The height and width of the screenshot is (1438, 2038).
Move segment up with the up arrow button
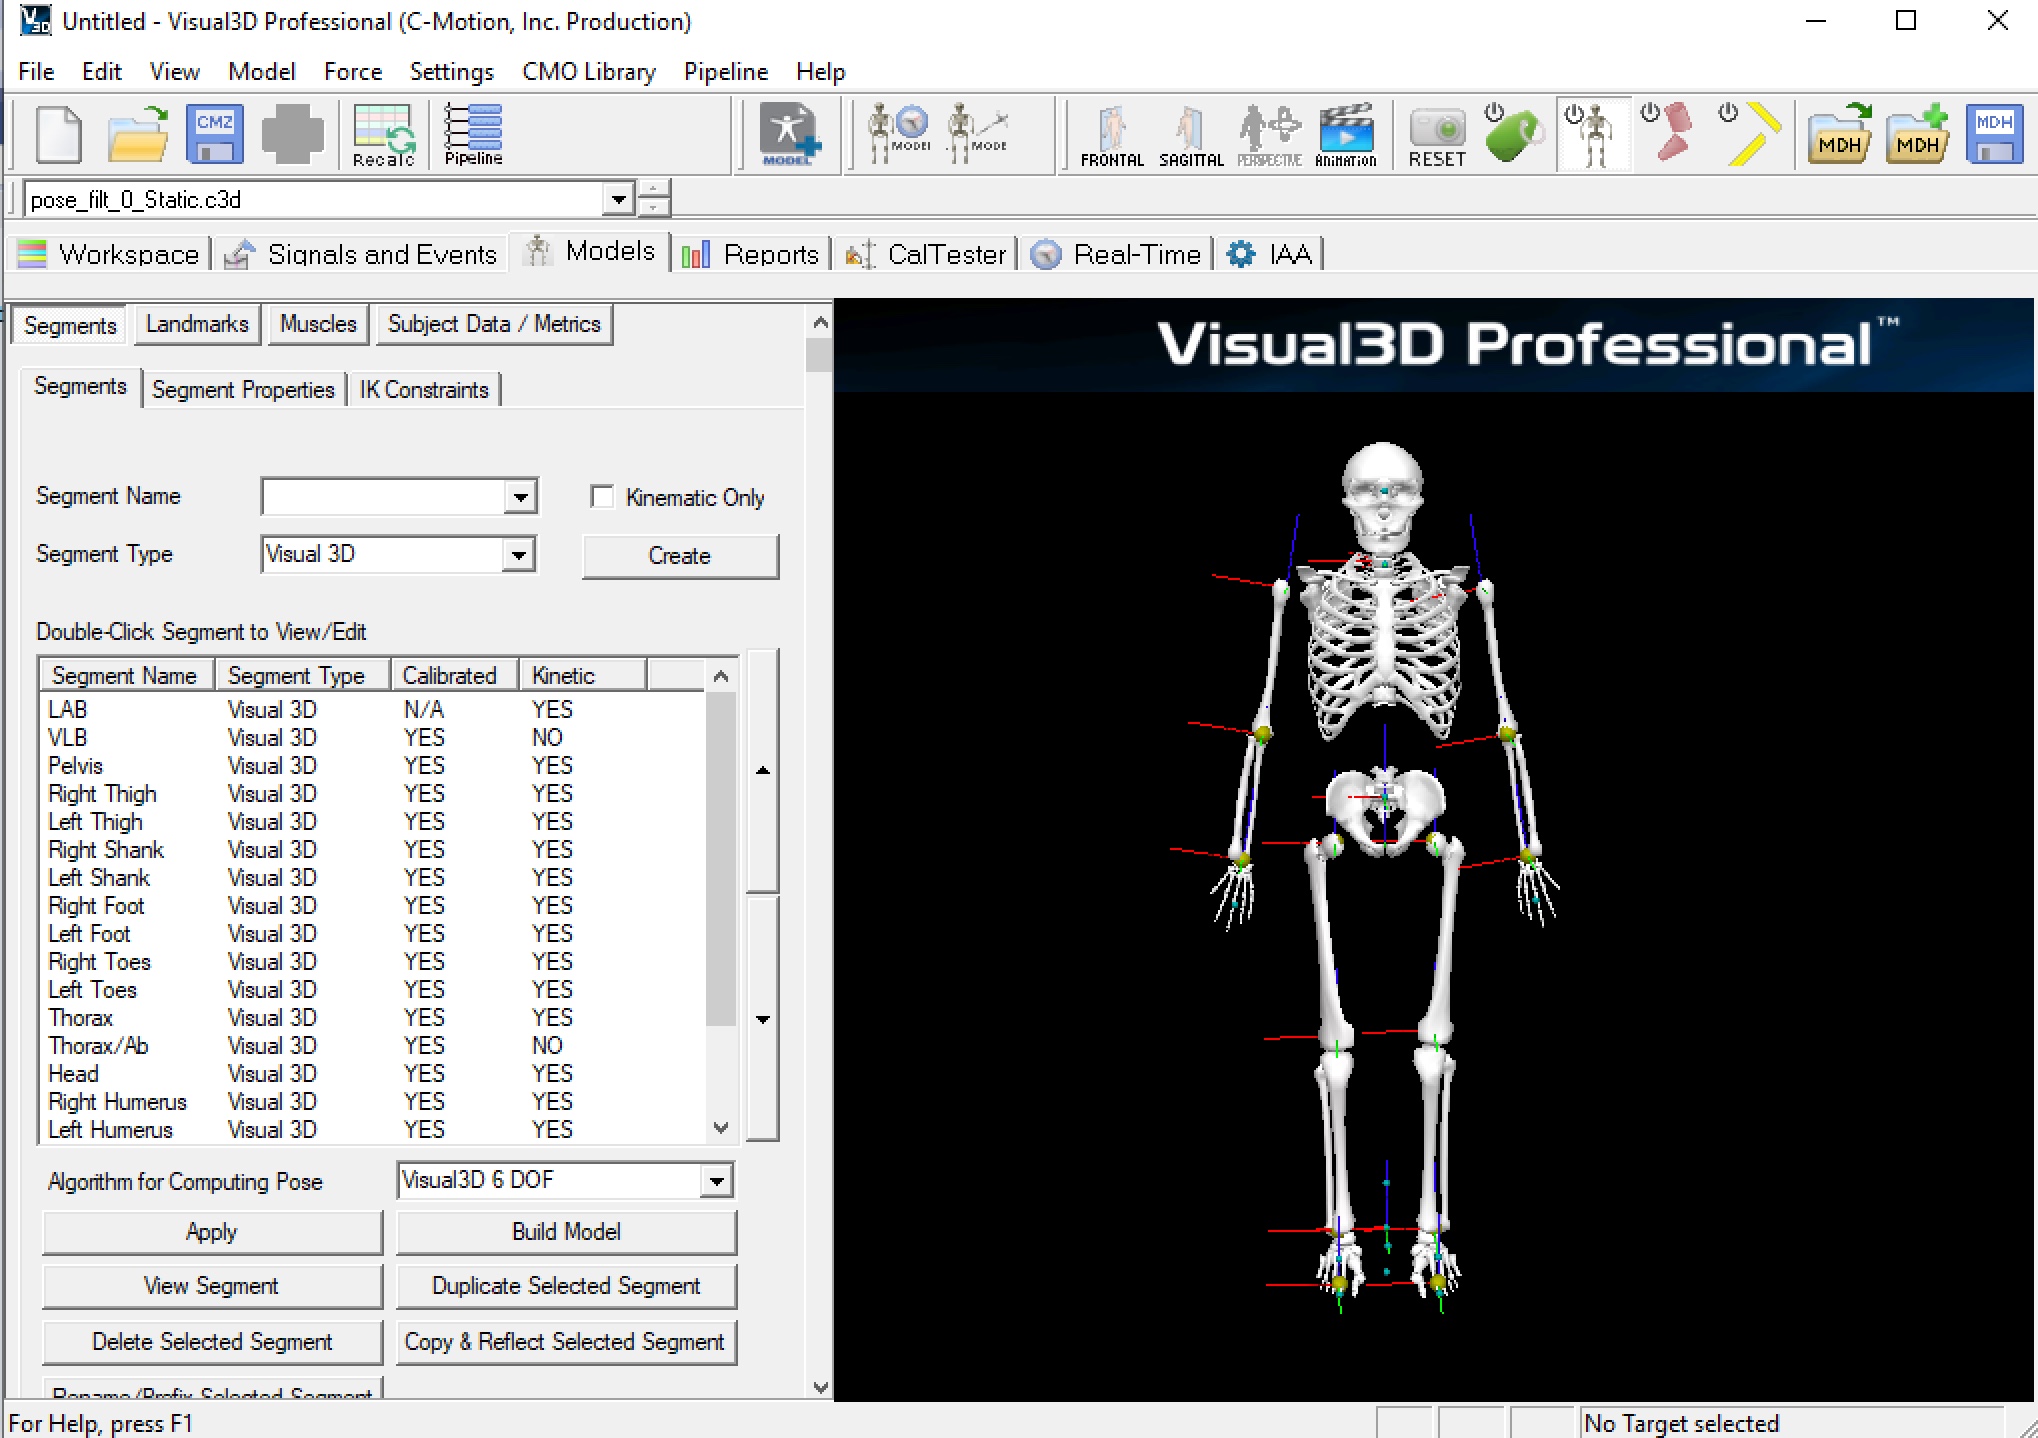click(x=763, y=770)
